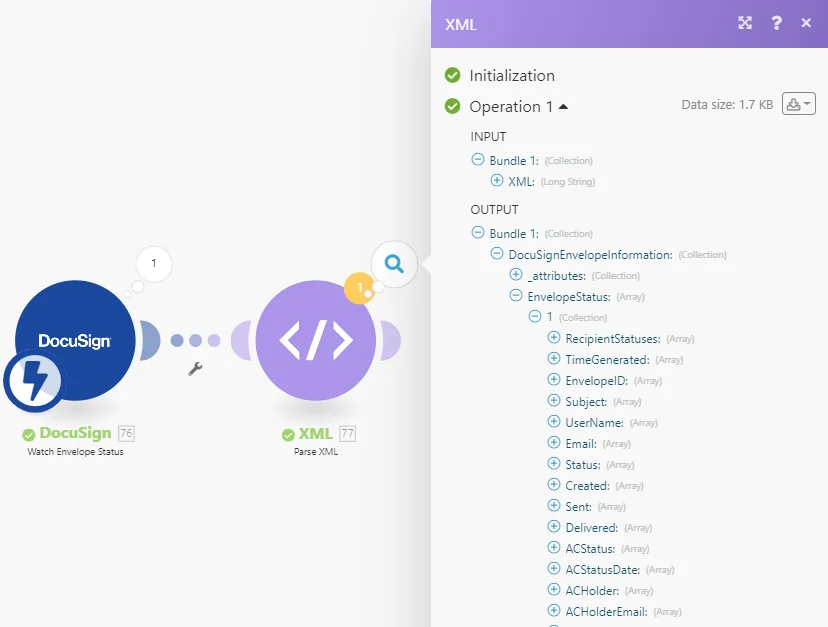Click the Data size: 1.7 KB text
Image resolution: width=828 pixels, height=627 pixels.
point(727,105)
